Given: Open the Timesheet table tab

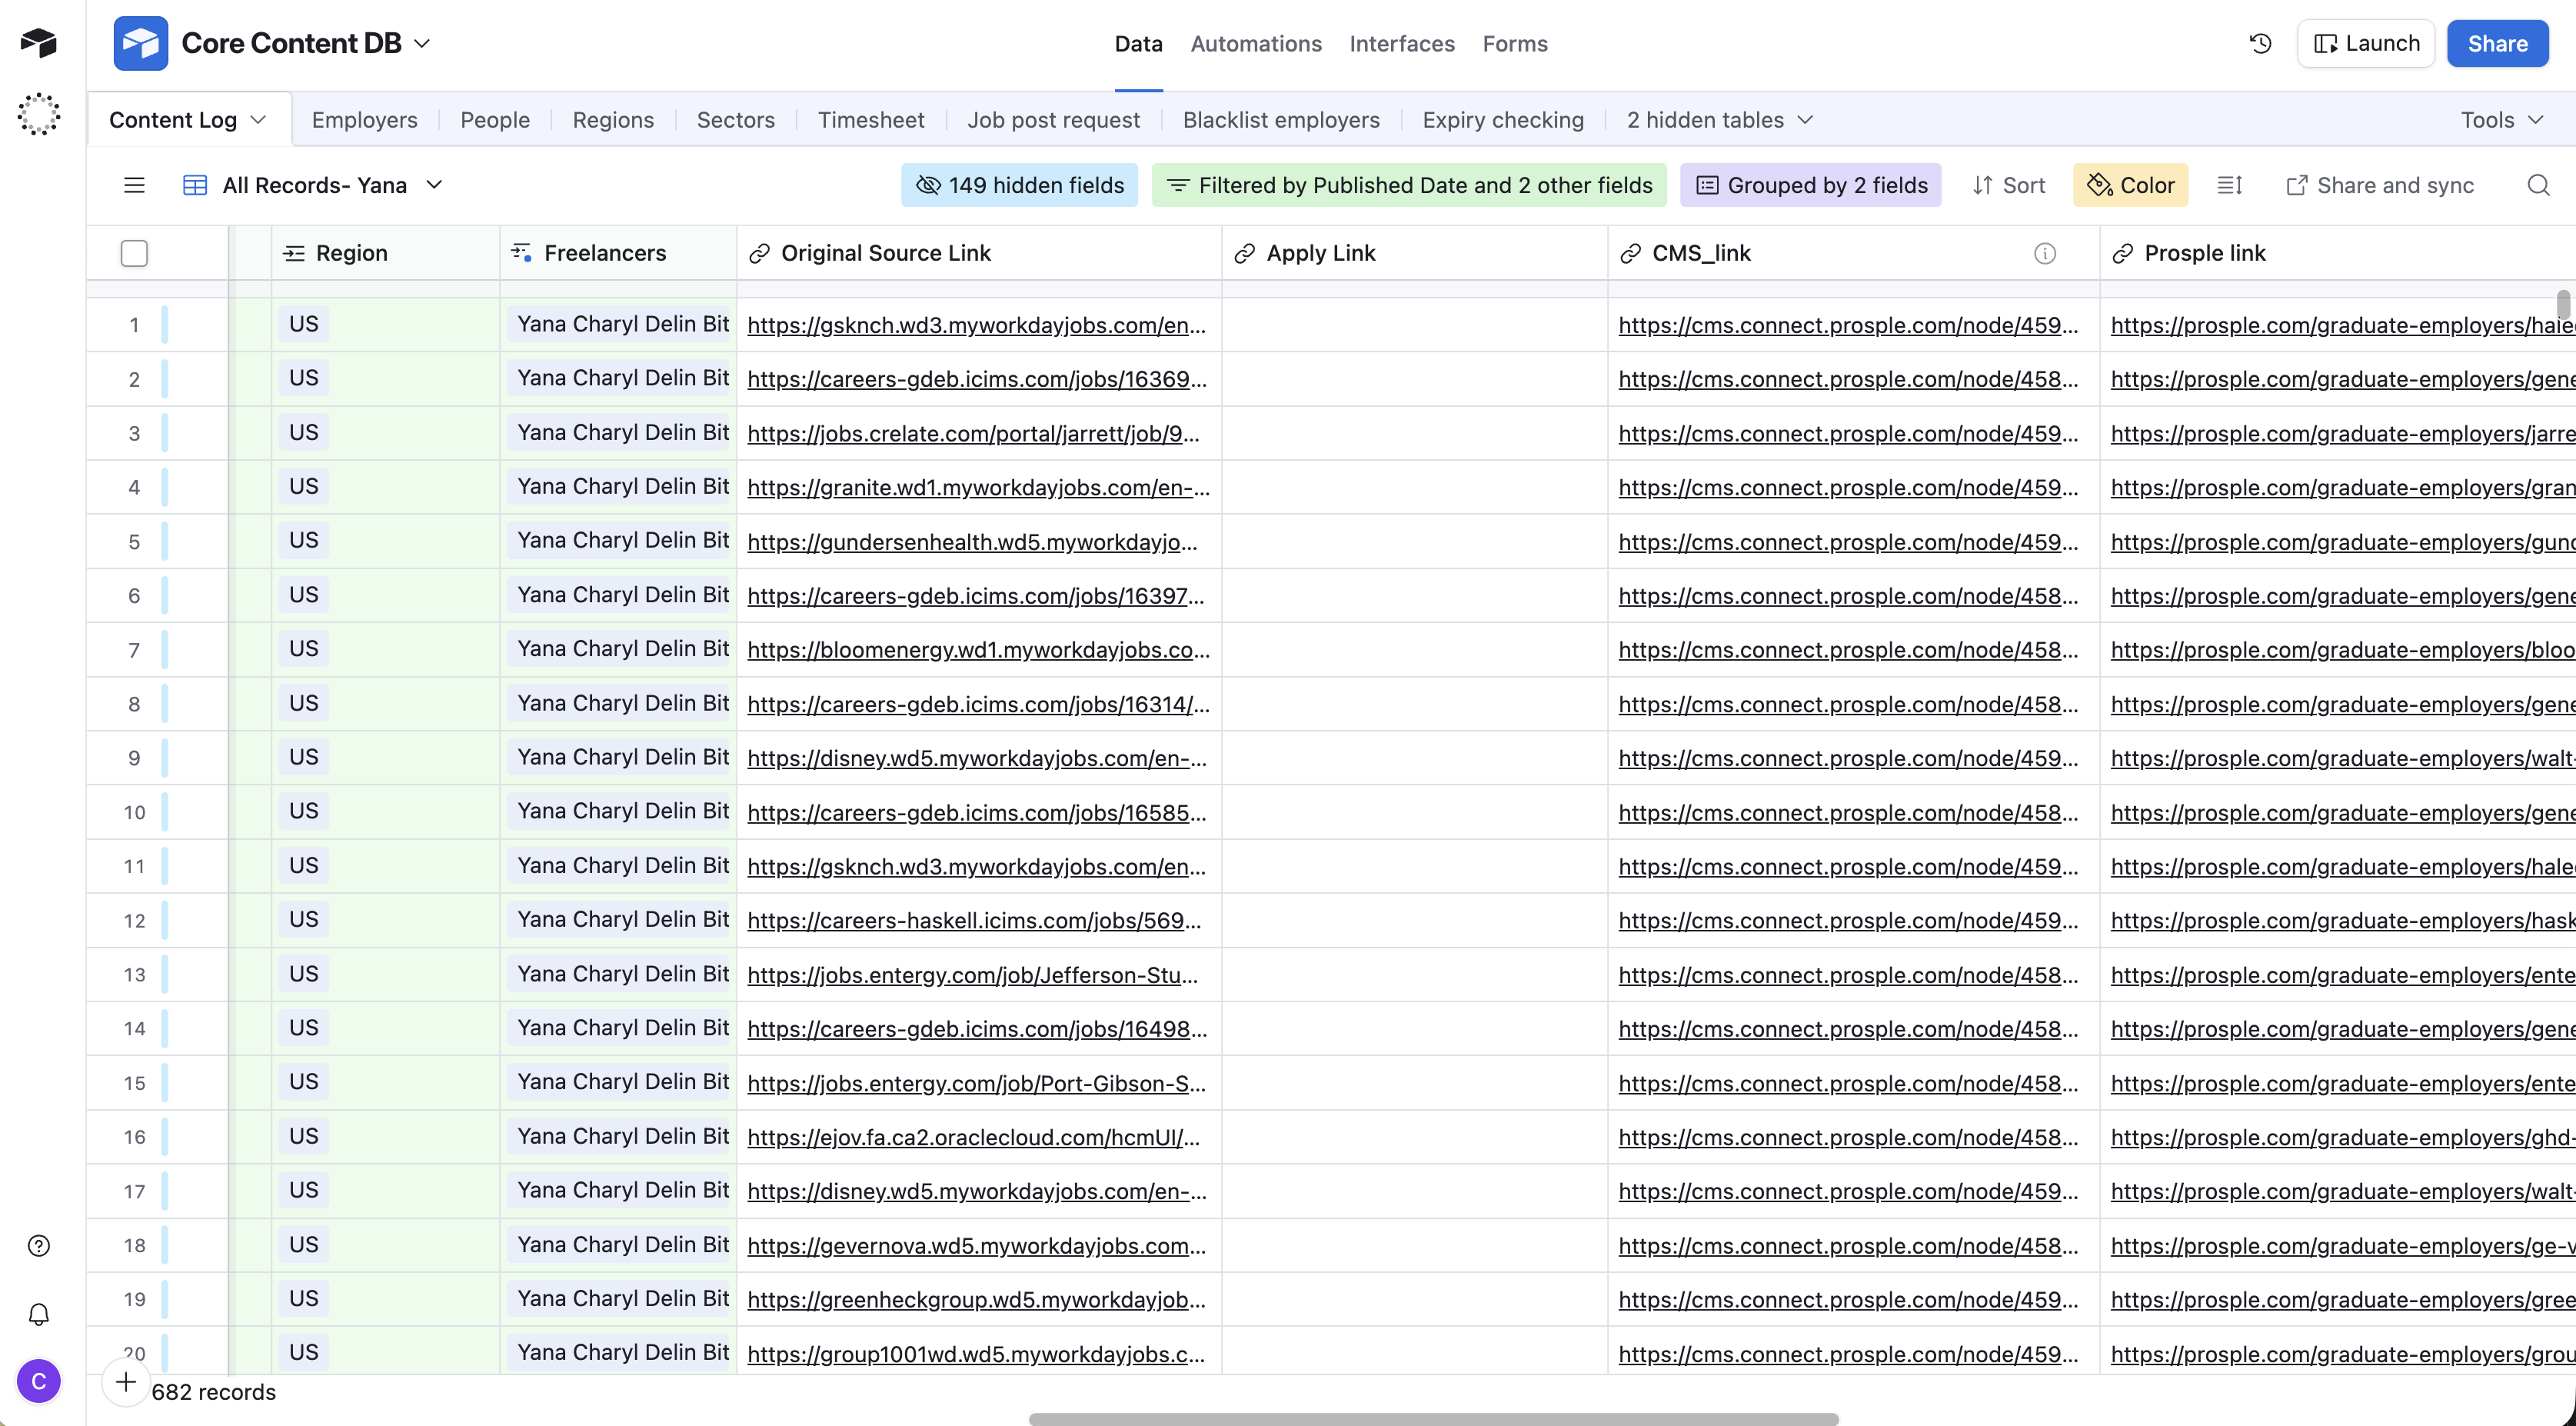Looking at the screenshot, I should pos(870,120).
